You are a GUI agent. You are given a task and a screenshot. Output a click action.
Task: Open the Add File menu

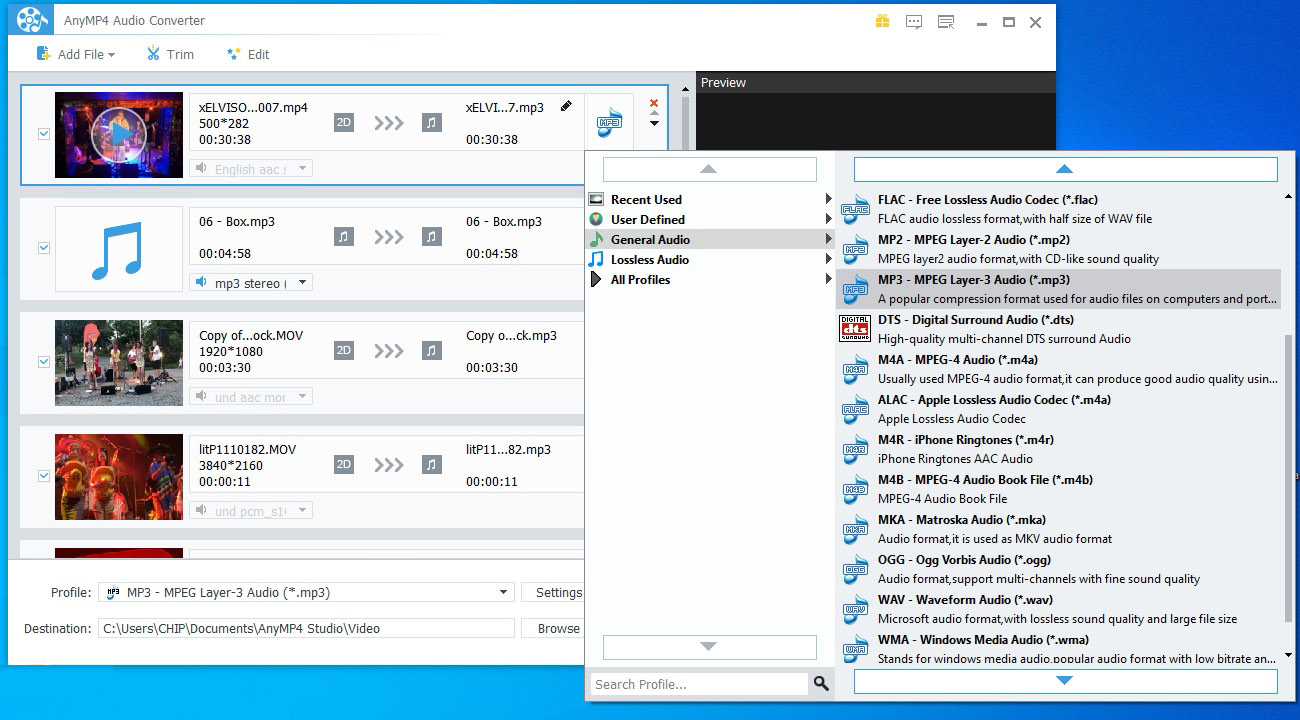tap(75, 54)
